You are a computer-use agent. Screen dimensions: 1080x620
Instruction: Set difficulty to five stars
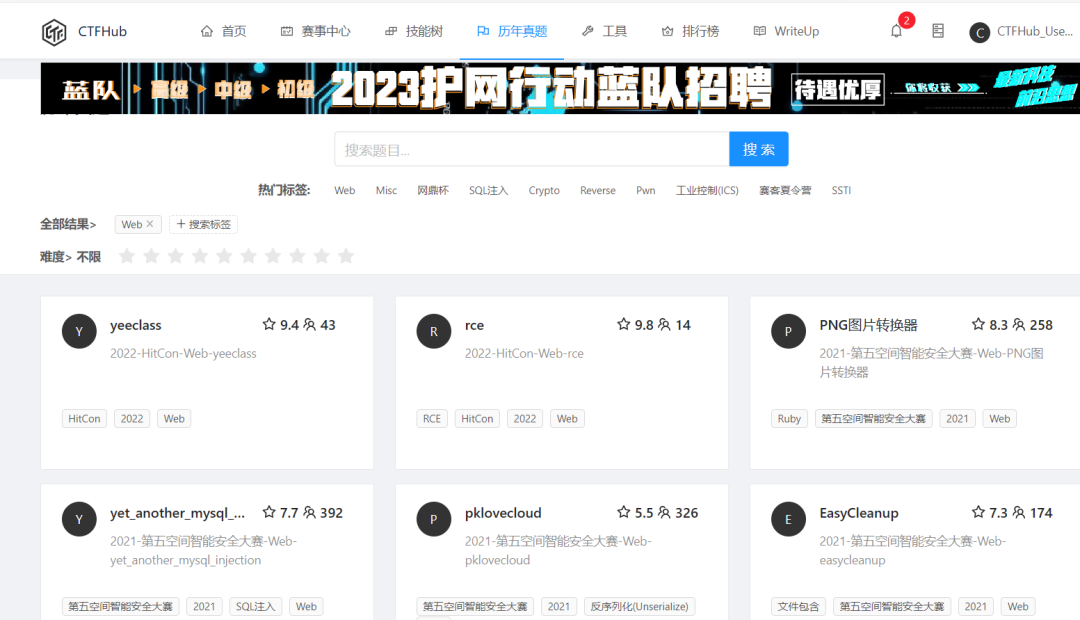coord(225,256)
